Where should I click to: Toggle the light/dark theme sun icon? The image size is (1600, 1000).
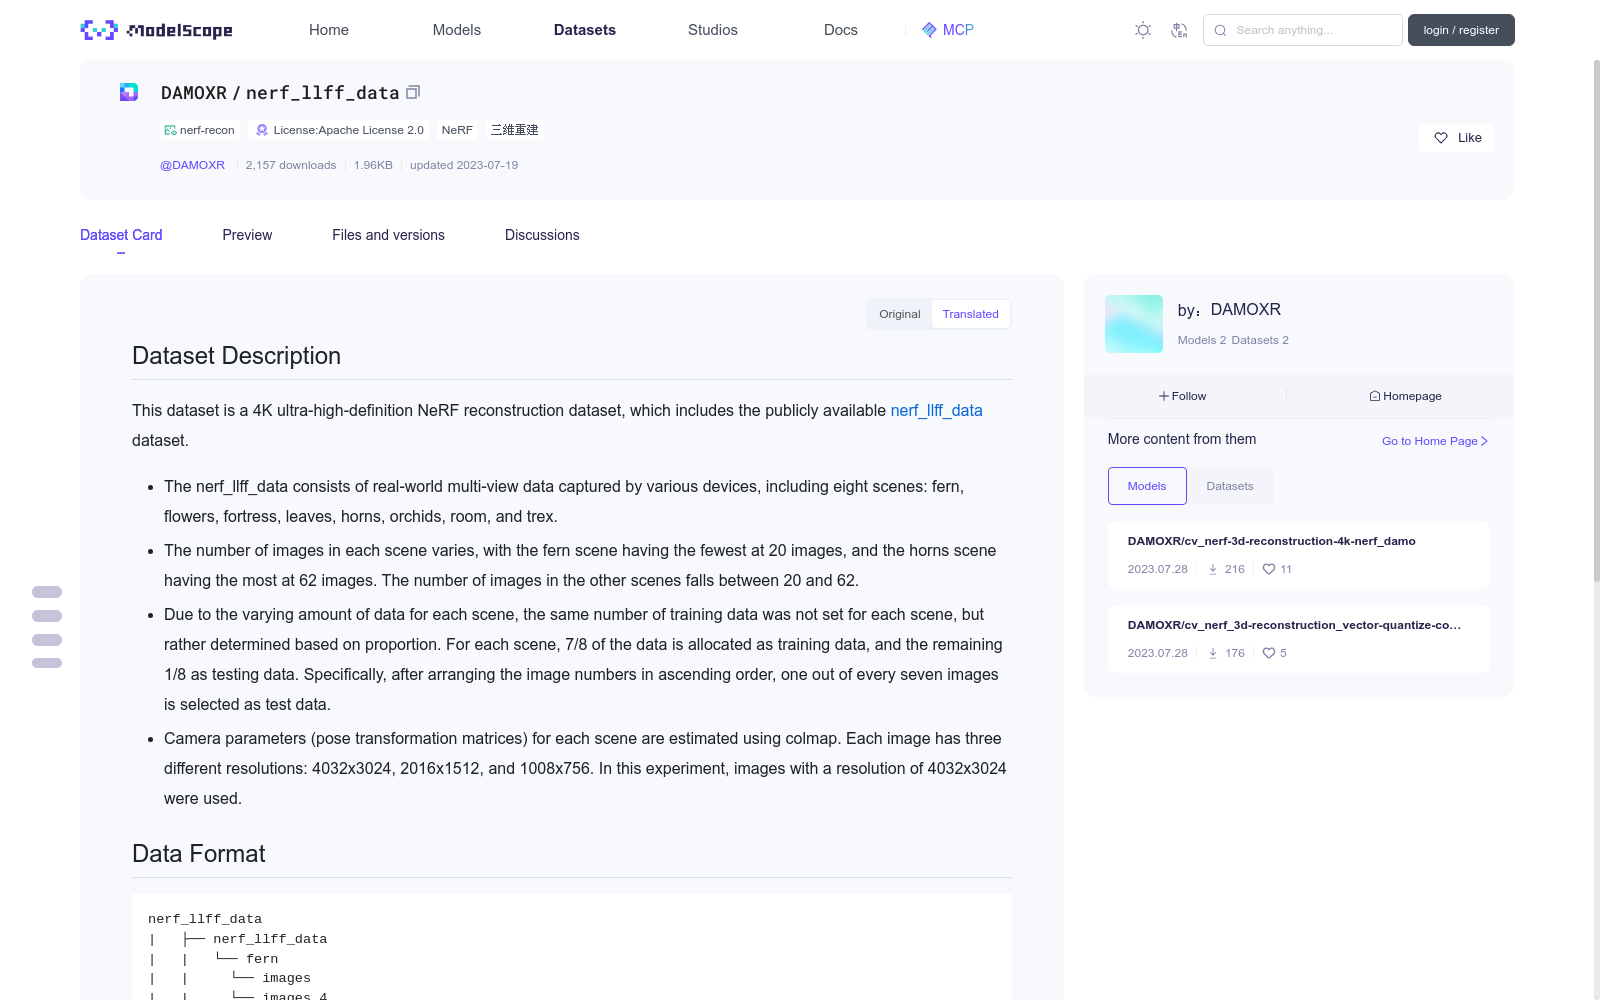click(x=1143, y=30)
